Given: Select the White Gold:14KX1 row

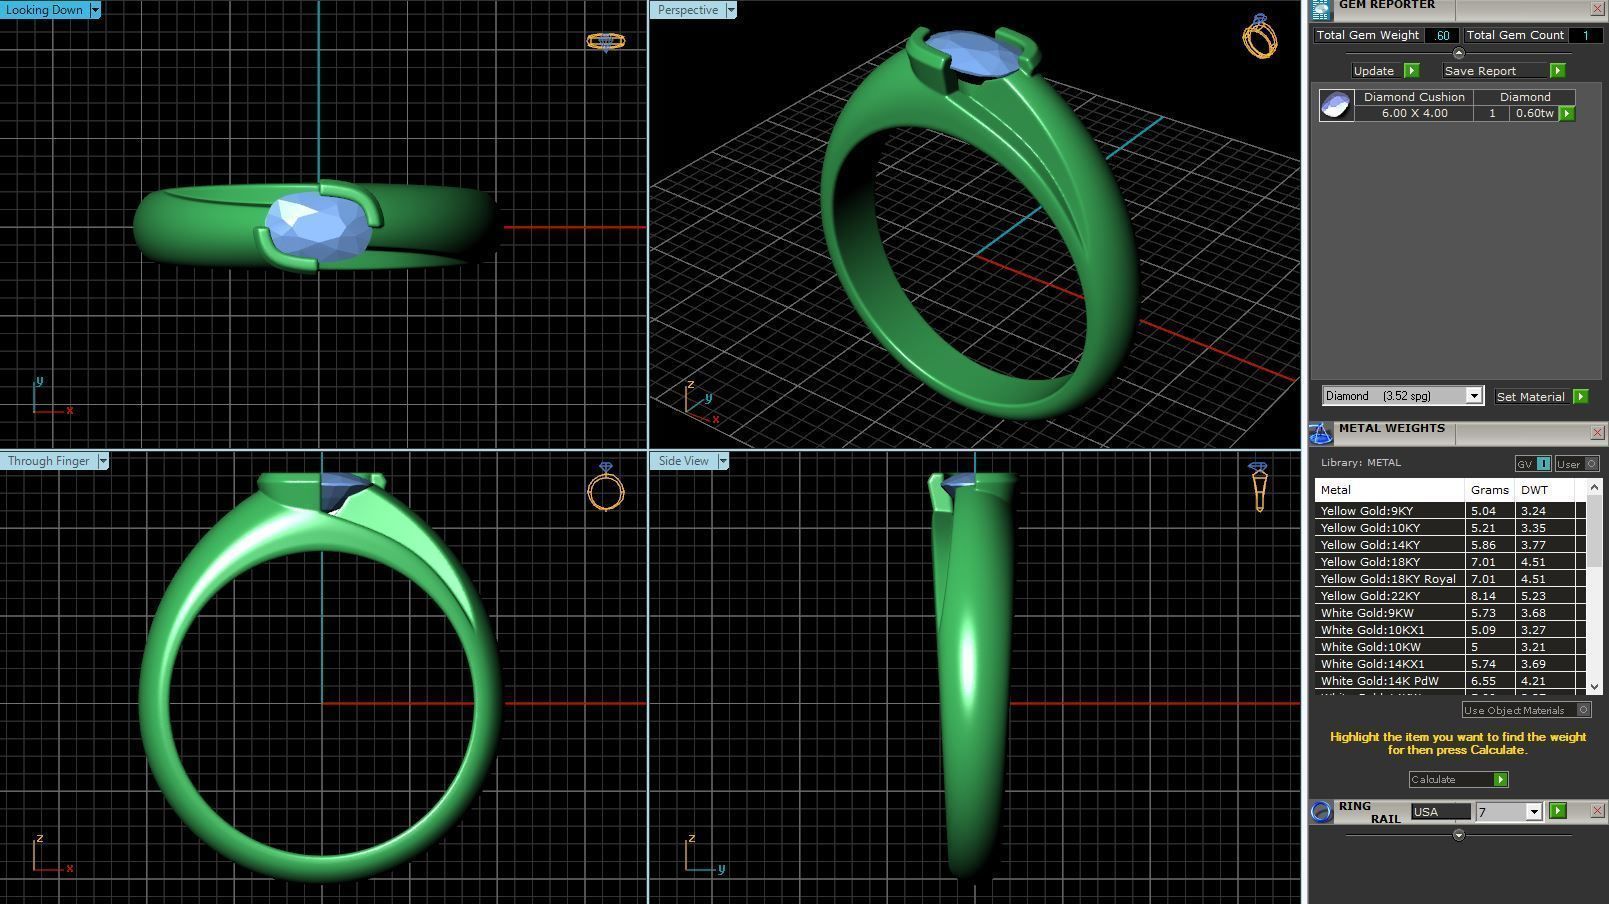Looking at the screenshot, I should click(1449, 664).
